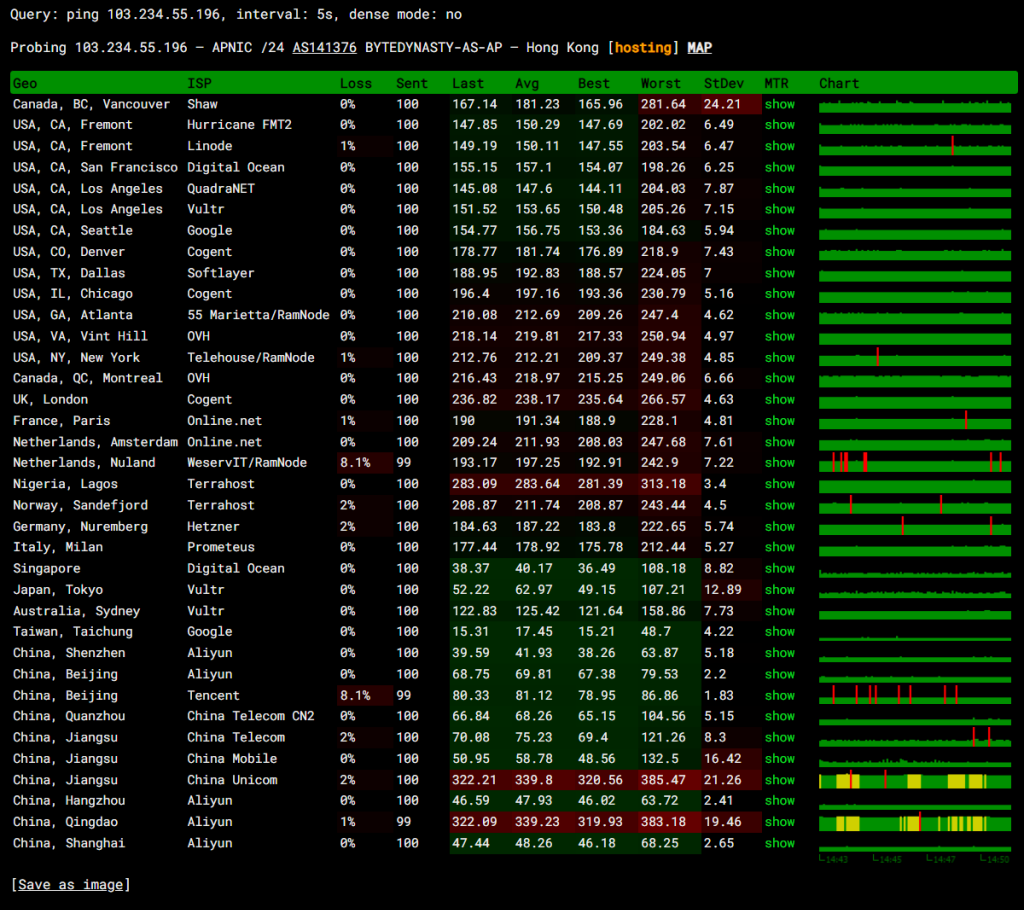Show MTR for Nuland WeservIT/RamNode
Viewport: 1024px width, 910px height.
(x=780, y=463)
